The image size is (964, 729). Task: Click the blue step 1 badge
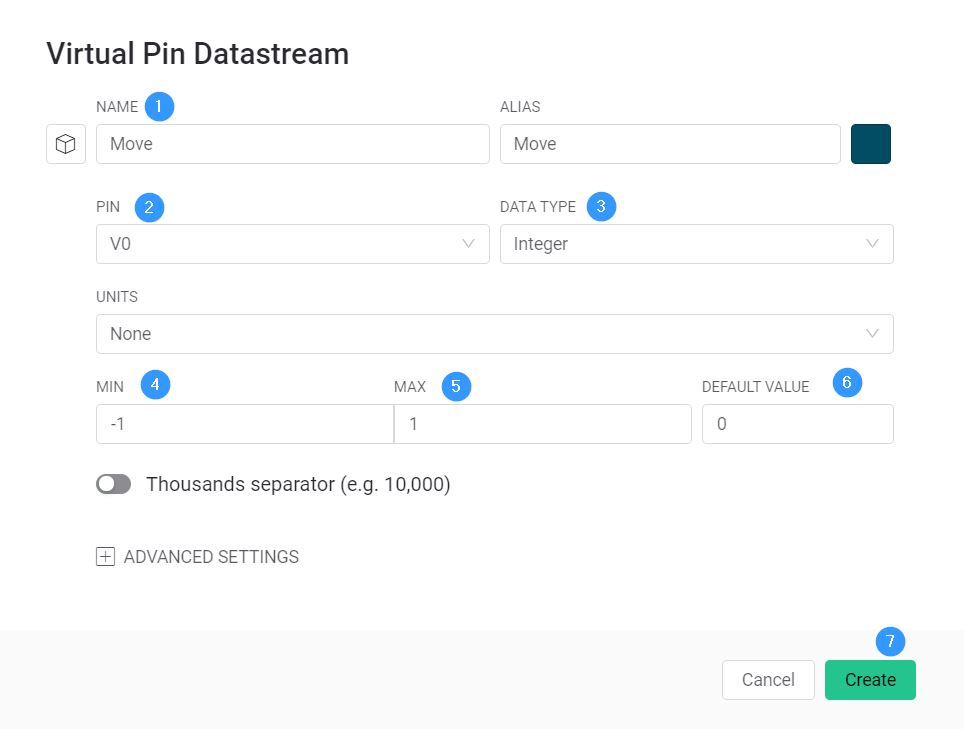(x=159, y=106)
